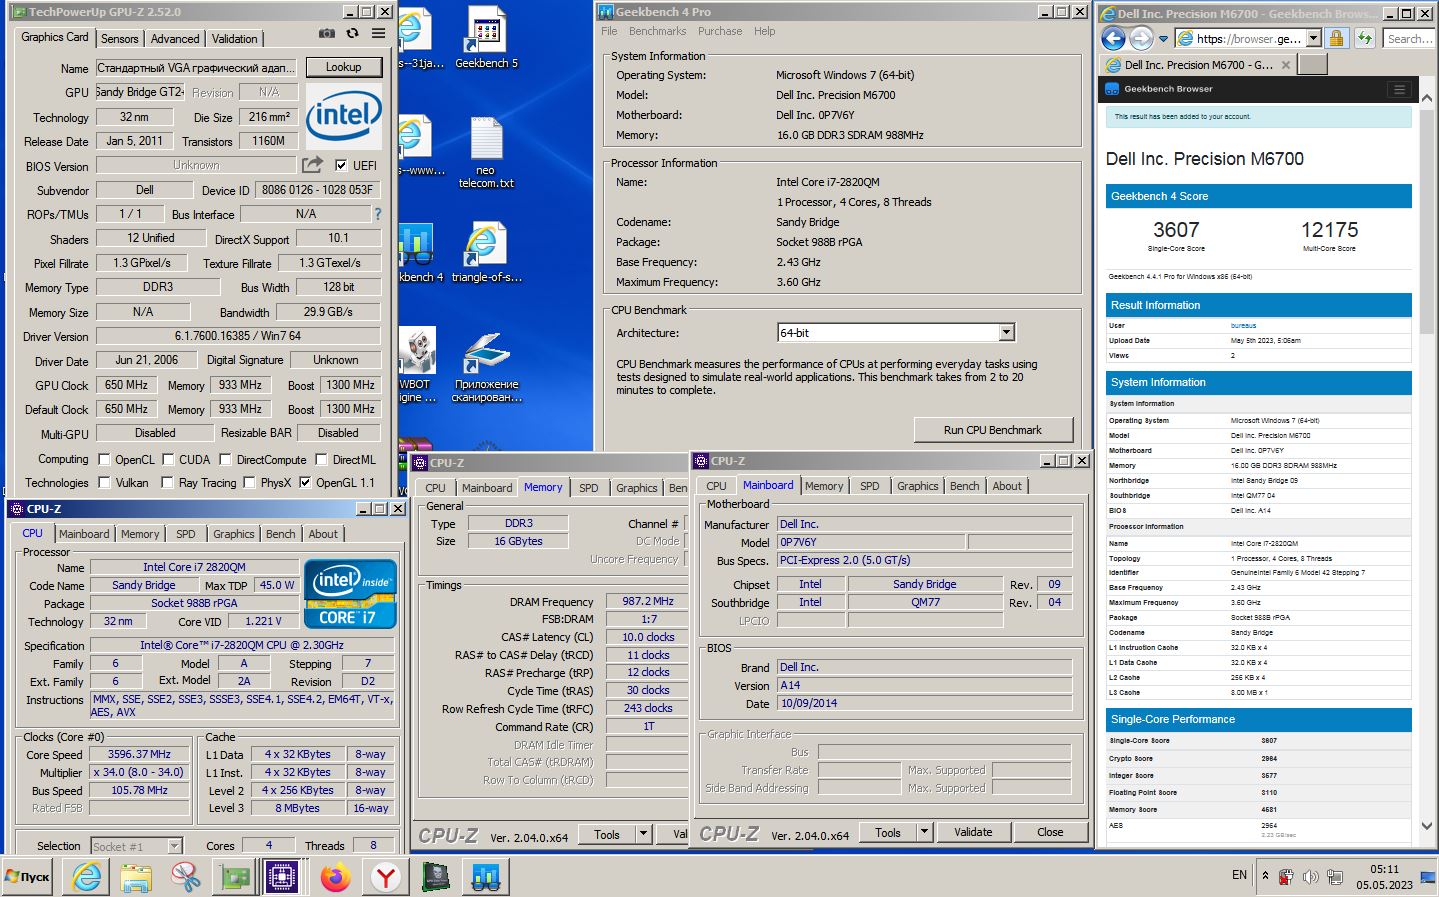Click Geekbench glasses taskbar icon
This screenshot has height=897, width=1439.
coord(486,877)
